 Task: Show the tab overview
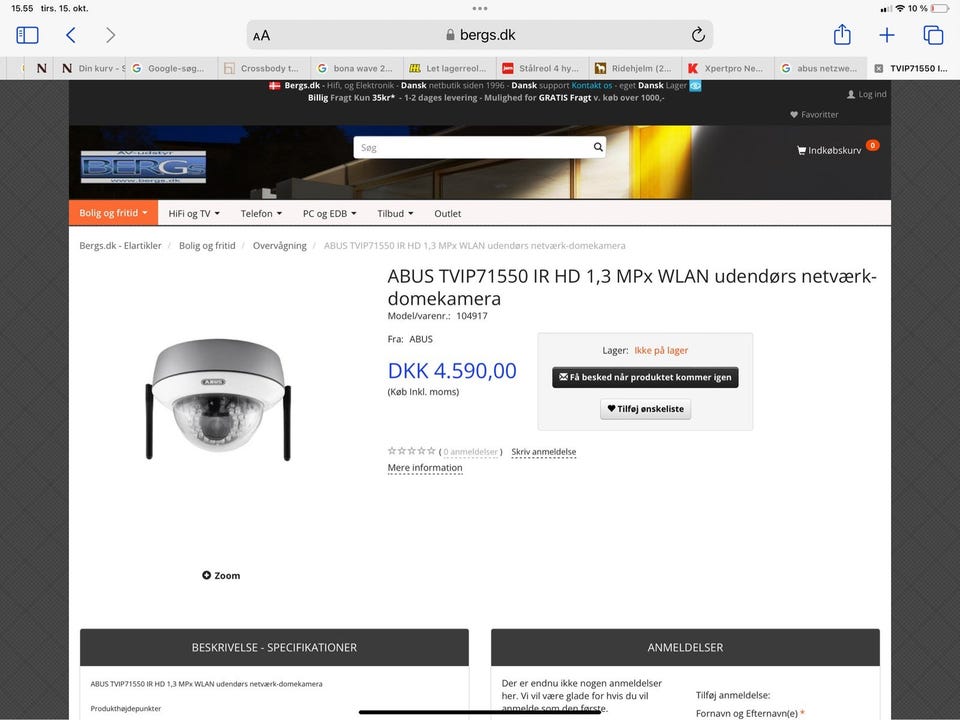[933, 35]
